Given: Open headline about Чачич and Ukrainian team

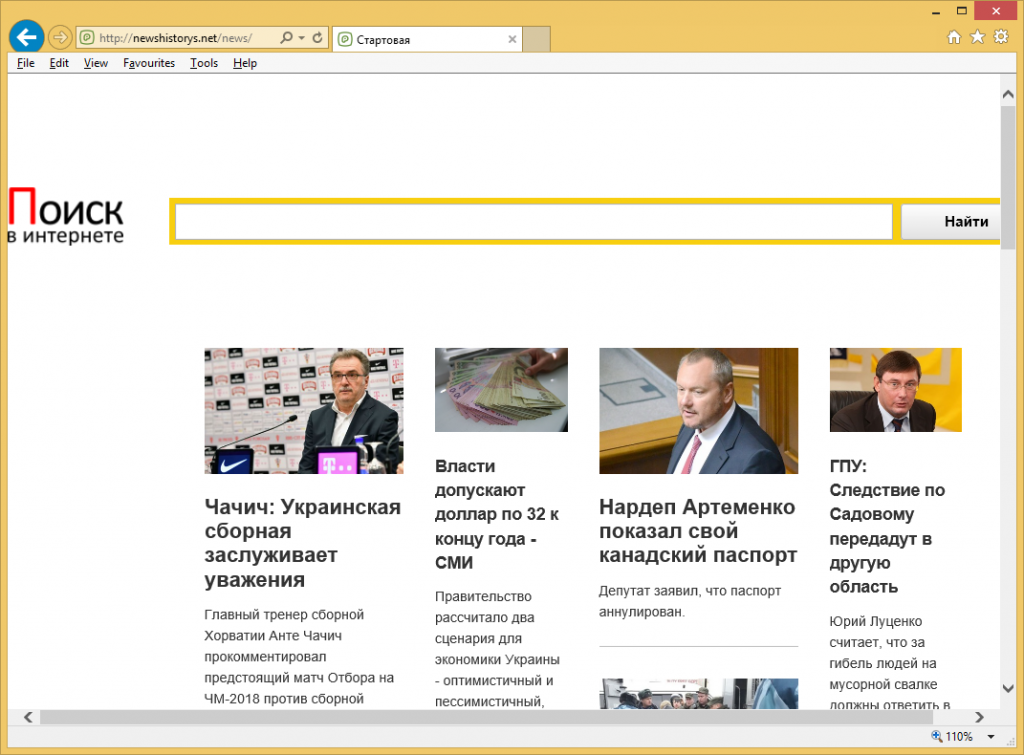Looking at the screenshot, I should 302,543.
